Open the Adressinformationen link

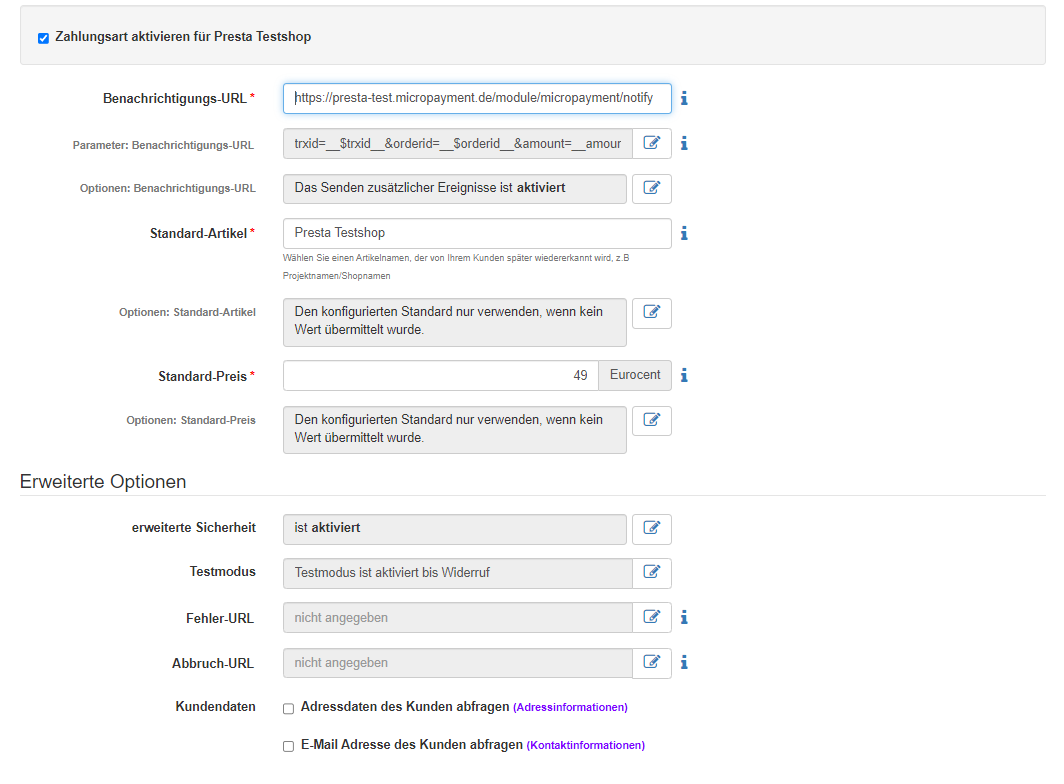570,707
